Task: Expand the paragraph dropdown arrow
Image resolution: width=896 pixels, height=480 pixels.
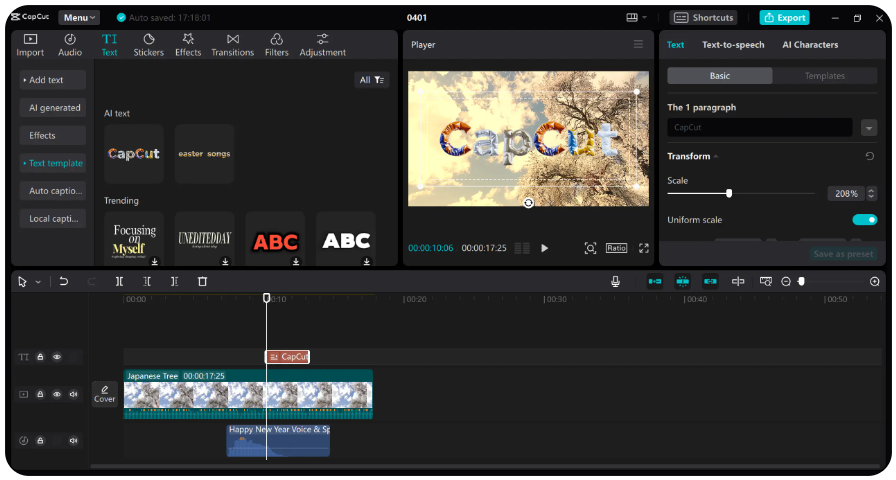Action: click(869, 127)
